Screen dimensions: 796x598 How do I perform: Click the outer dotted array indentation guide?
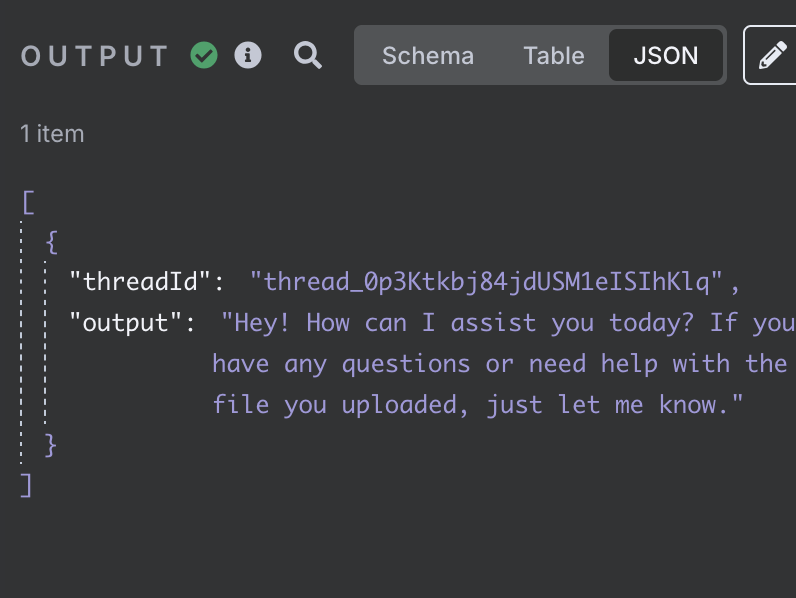pos(21,343)
